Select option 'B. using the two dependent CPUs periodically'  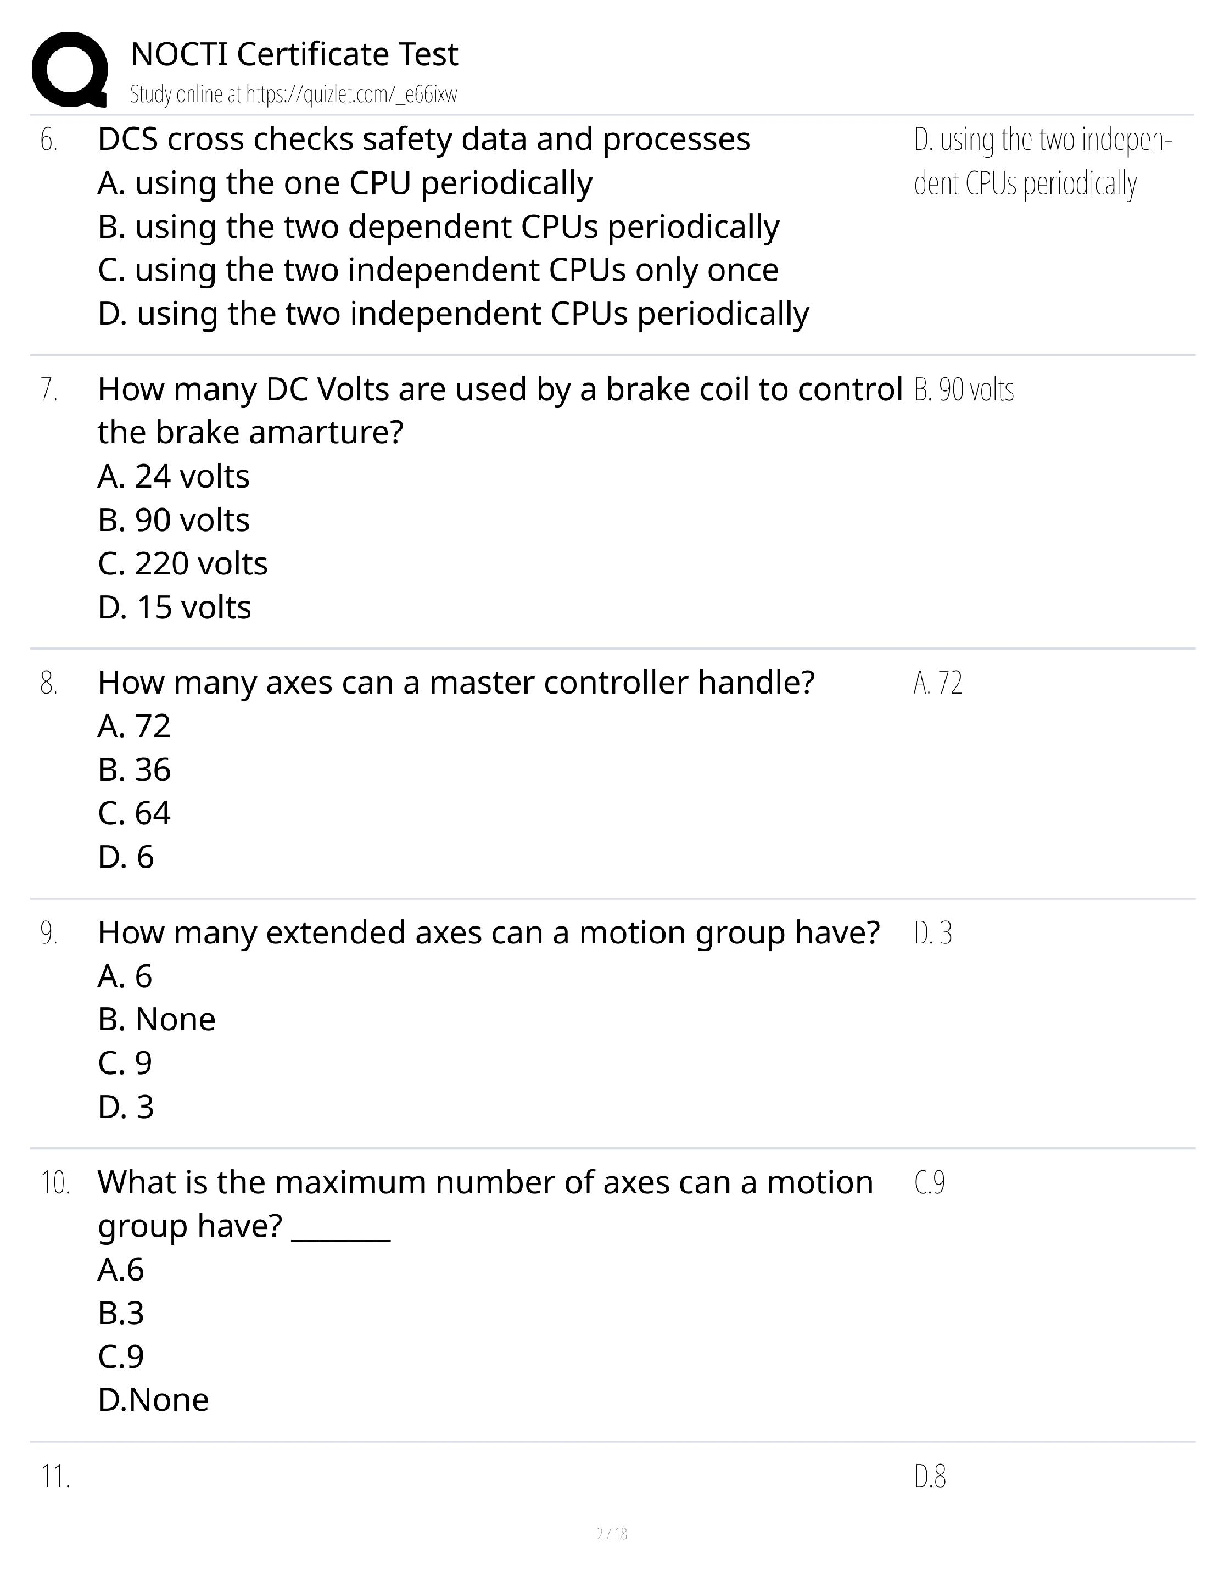(438, 227)
